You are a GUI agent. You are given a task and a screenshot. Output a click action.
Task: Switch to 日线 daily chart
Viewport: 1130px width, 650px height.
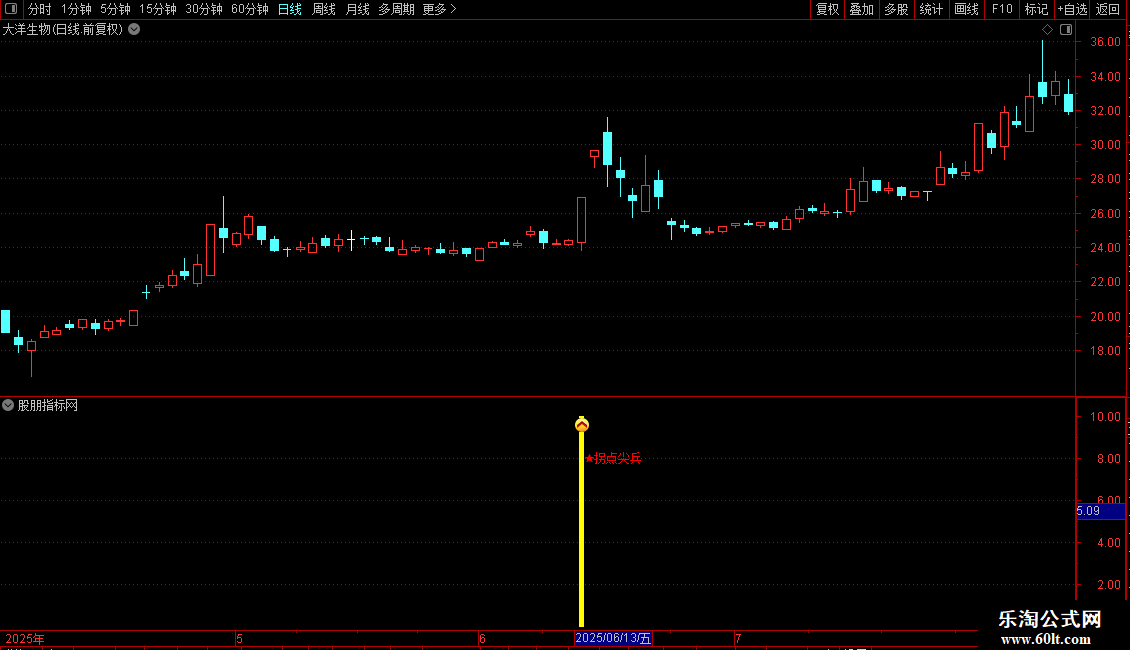[x=290, y=9]
